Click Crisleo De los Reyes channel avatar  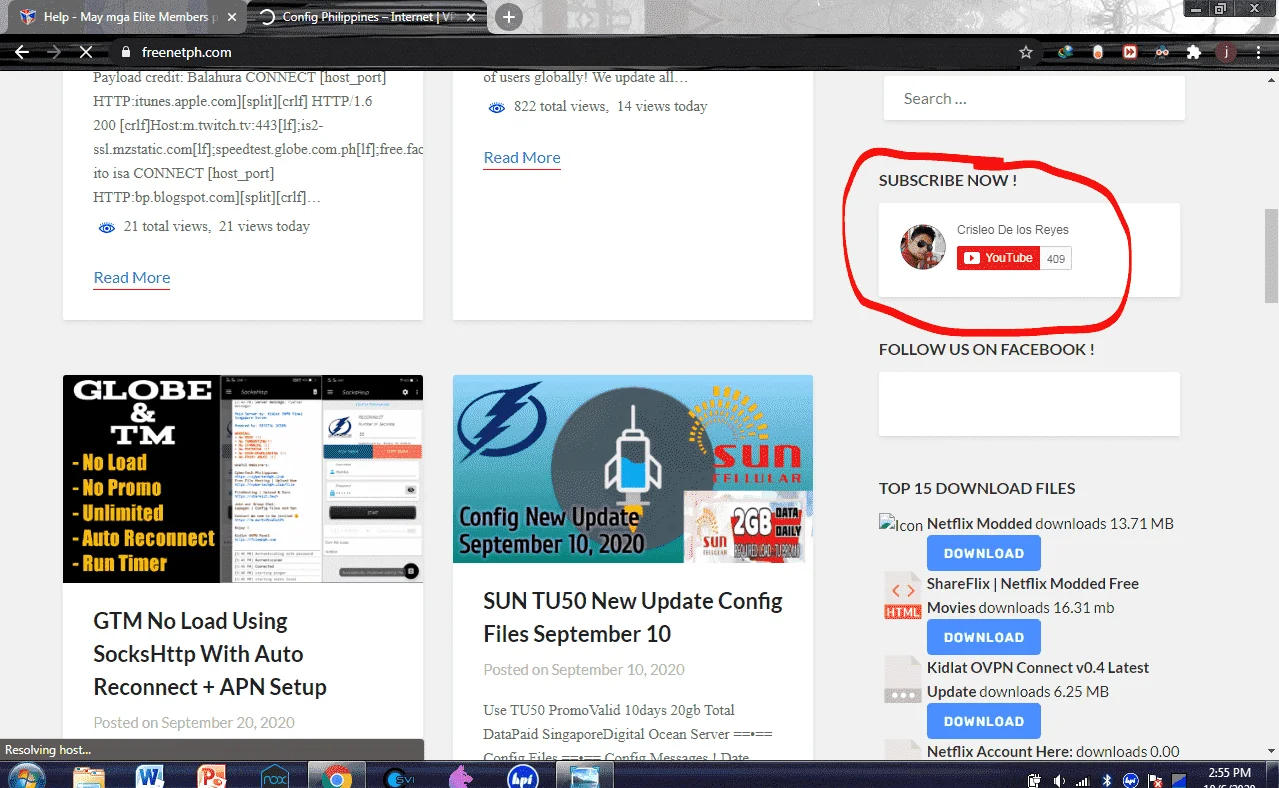(923, 247)
